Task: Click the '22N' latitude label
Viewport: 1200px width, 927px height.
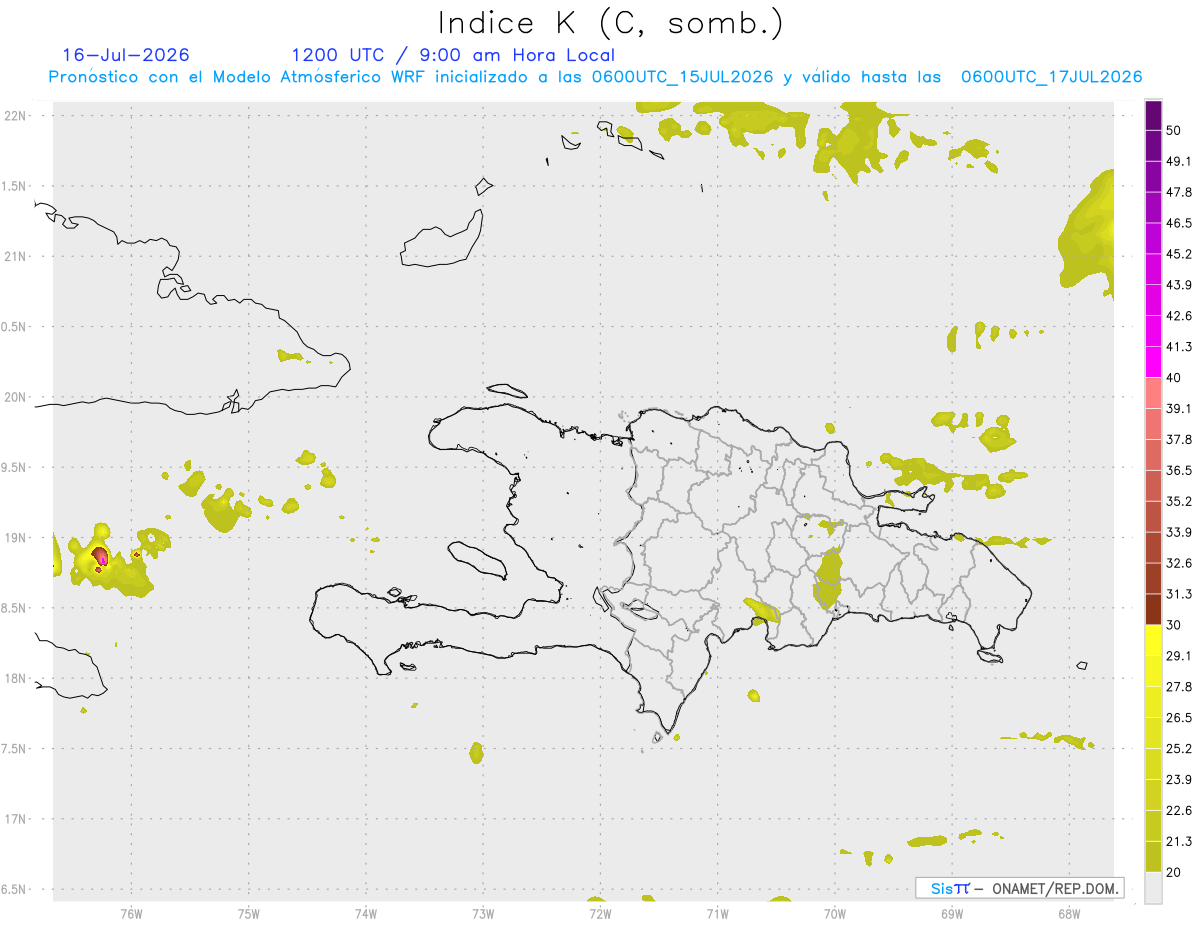Action: tap(15, 115)
